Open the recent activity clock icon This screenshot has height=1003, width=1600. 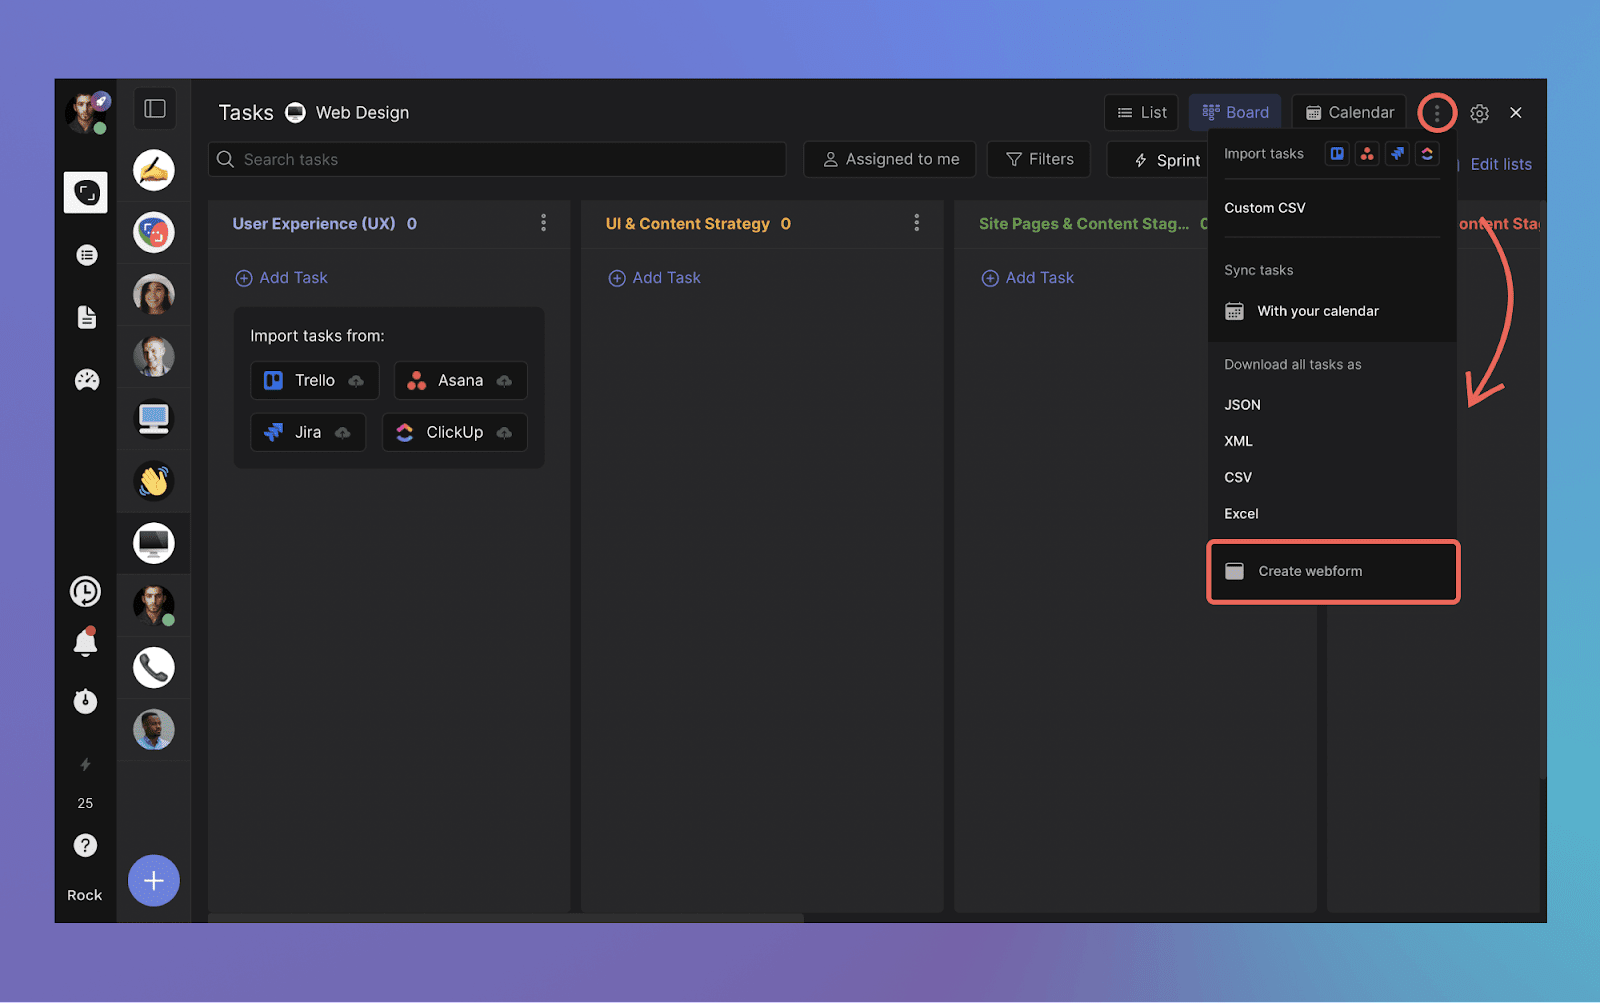[85, 592]
